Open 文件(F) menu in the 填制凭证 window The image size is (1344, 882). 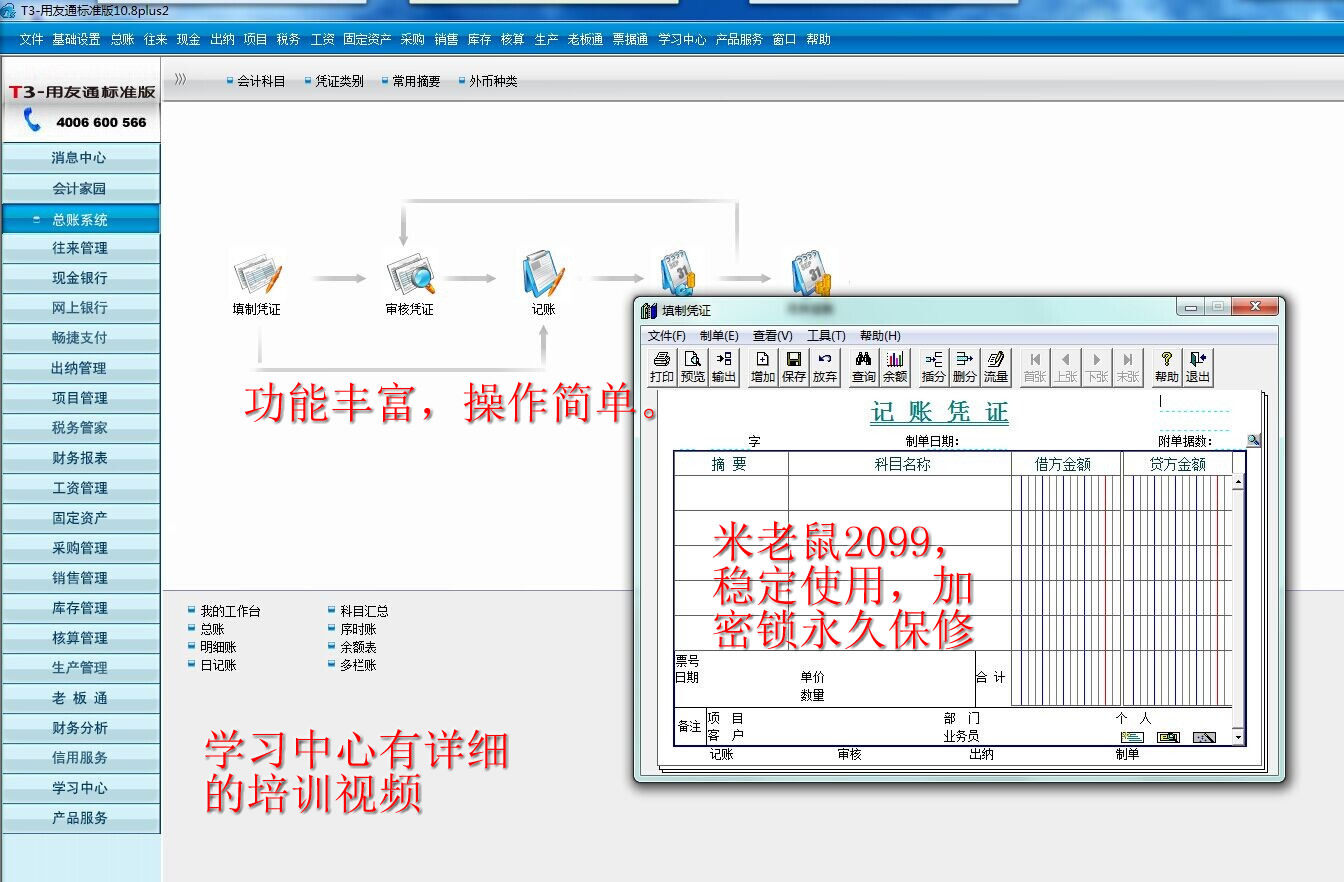(x=667, y=336)
